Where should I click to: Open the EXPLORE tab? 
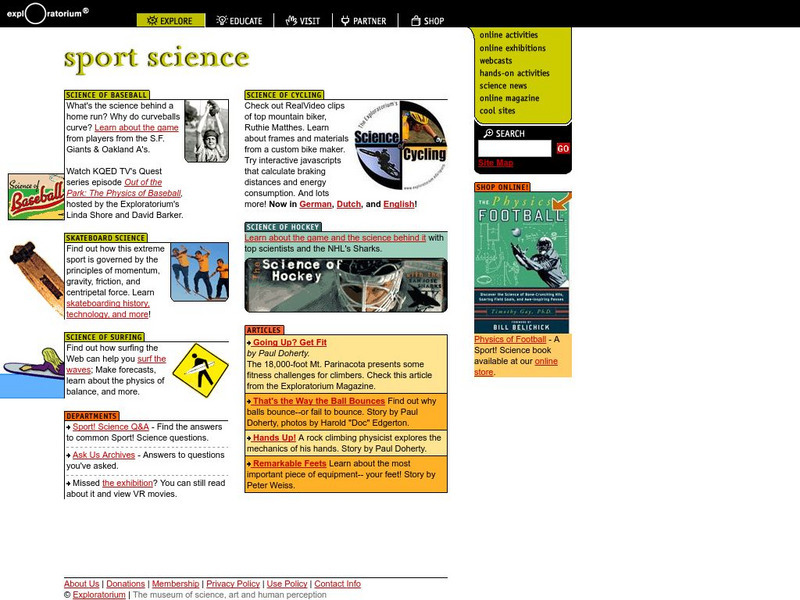[171, 20]
